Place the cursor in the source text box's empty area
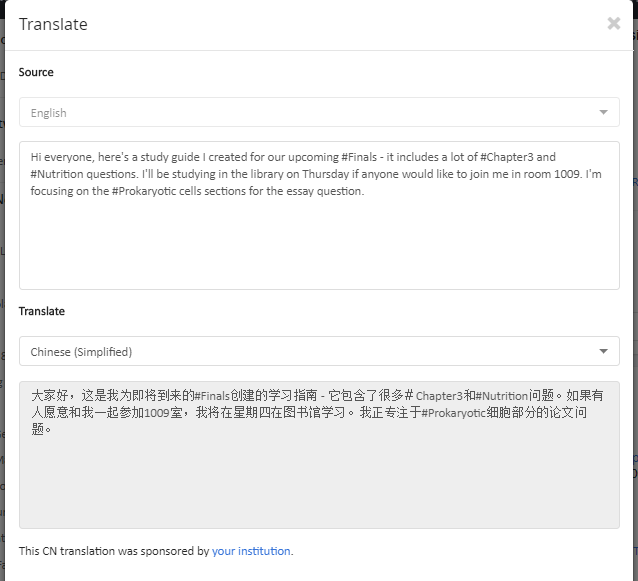The height and width of the screenshot is (581, 638). coord(319,244)
